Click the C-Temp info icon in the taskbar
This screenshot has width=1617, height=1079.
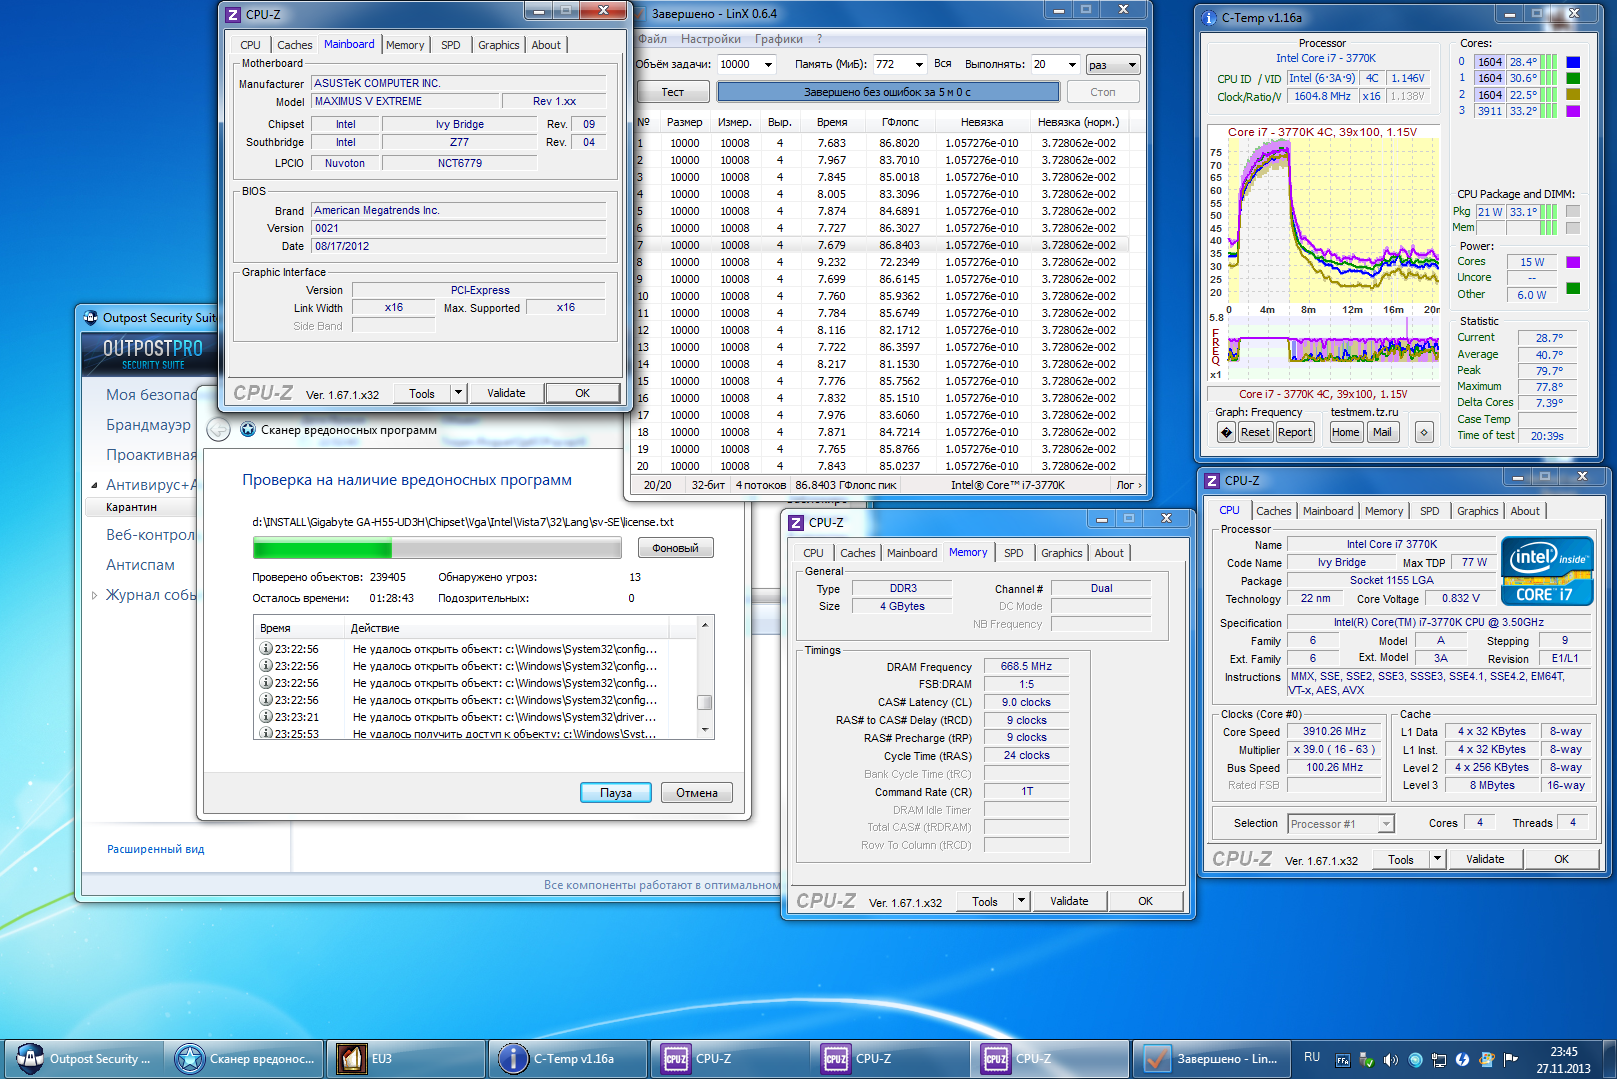coord(513,1058)
